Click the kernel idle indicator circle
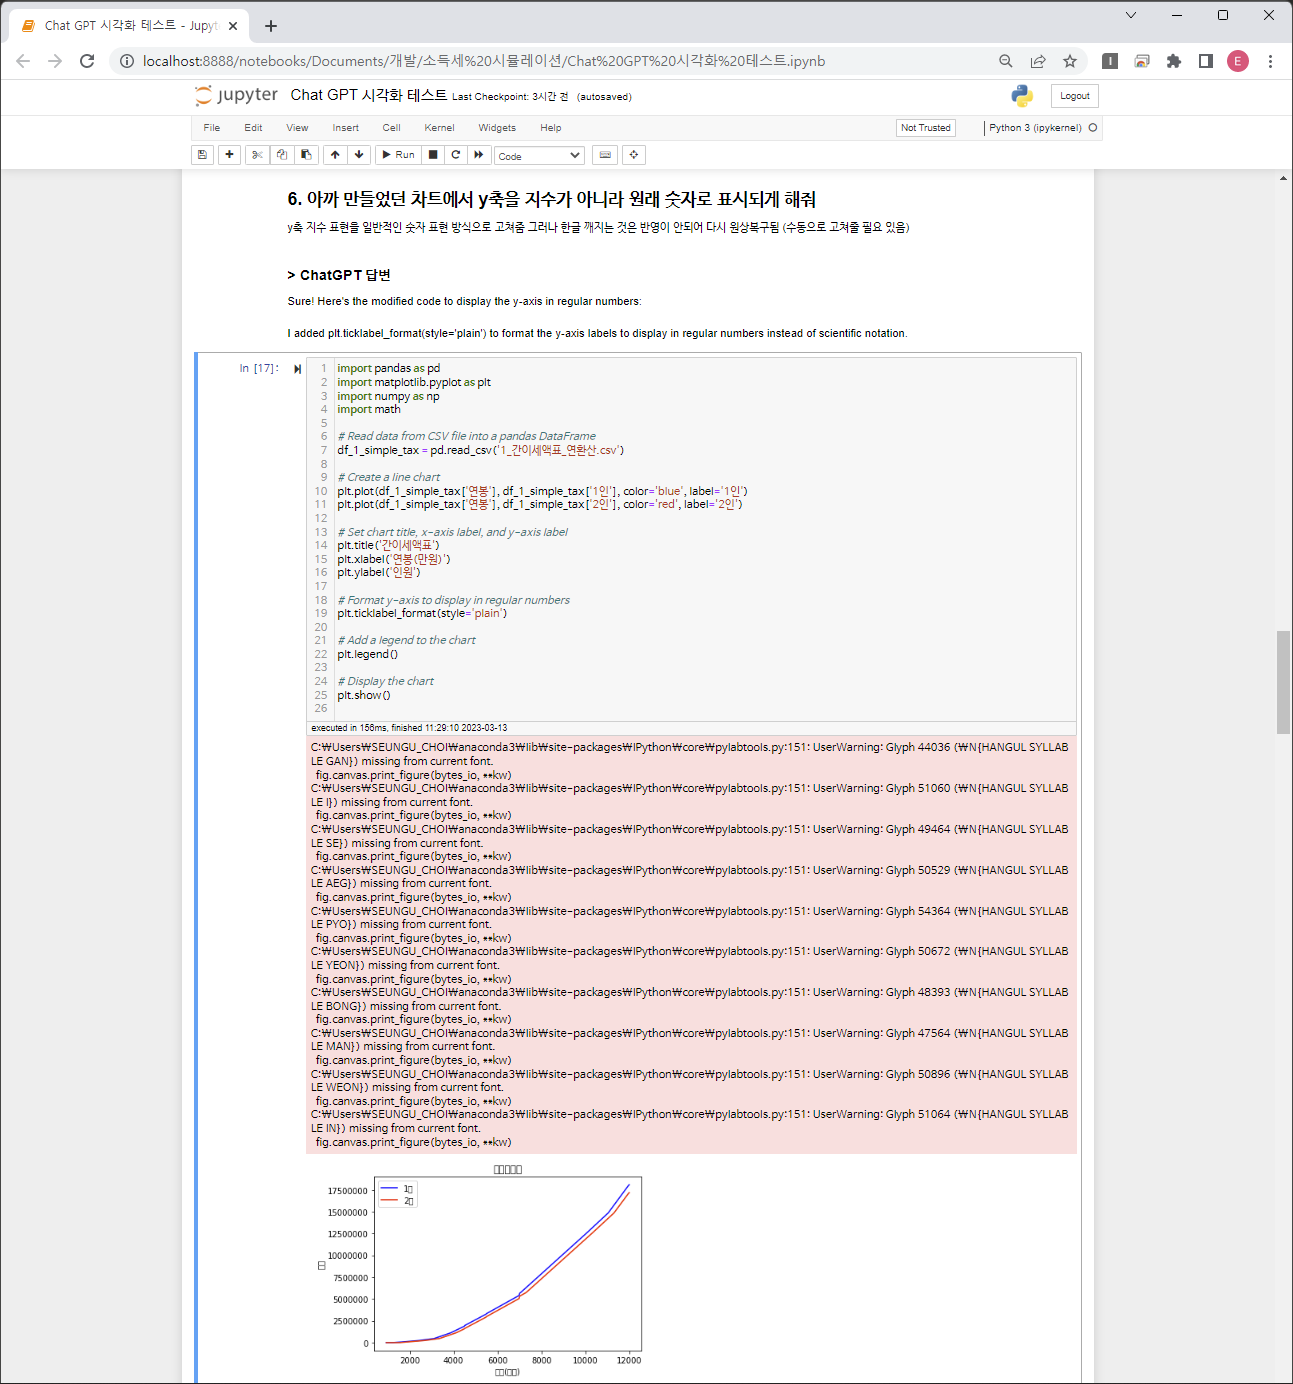Viewport: 1293px width, 1384px height. point(1093,128)
